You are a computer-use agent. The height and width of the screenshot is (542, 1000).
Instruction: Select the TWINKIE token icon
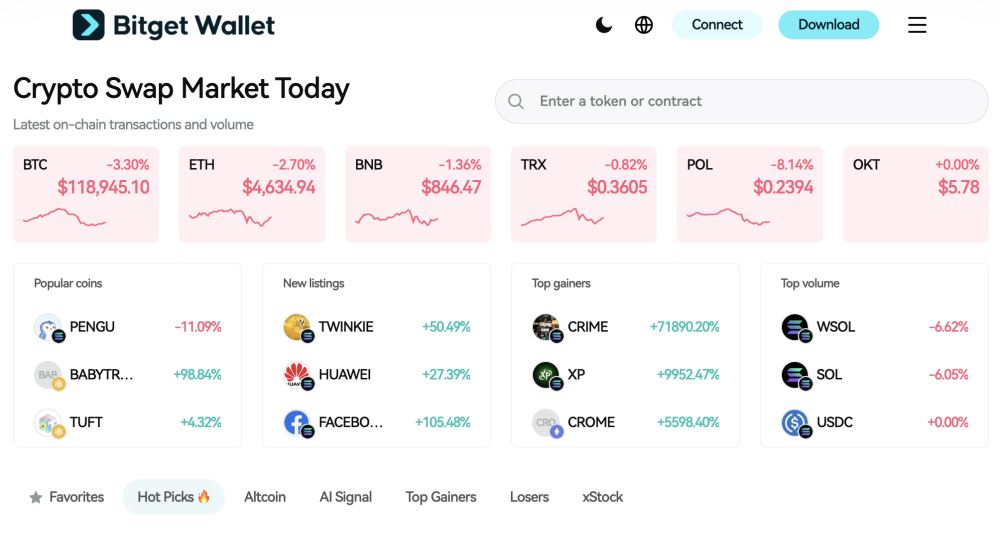(298, 328)
